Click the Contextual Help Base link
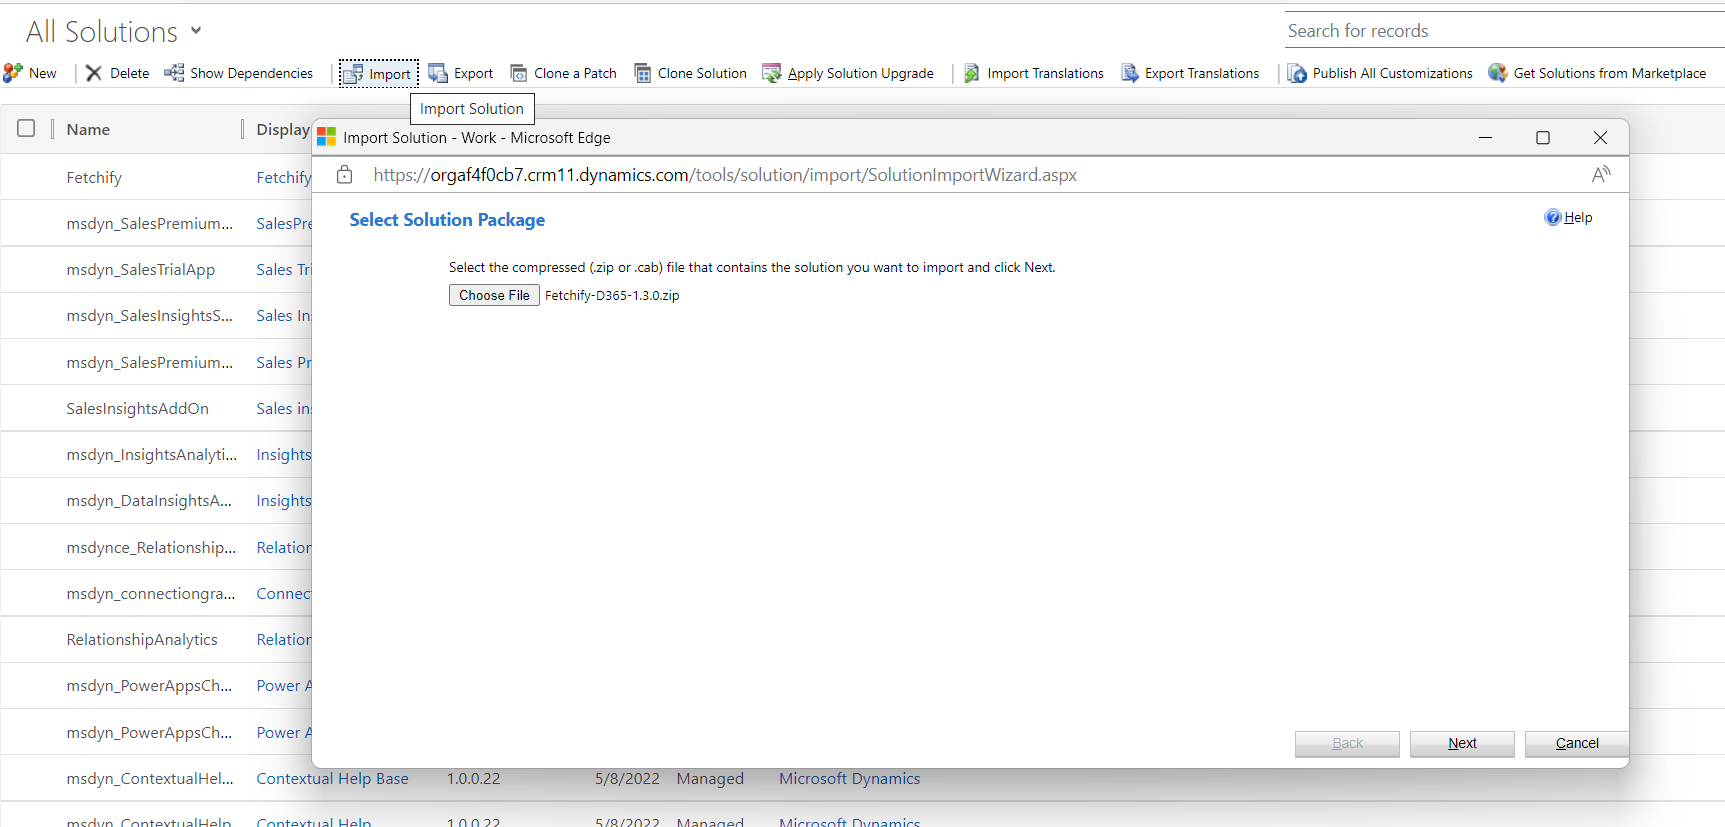This screenshot has height=827, width=1725. coord(332,778)
